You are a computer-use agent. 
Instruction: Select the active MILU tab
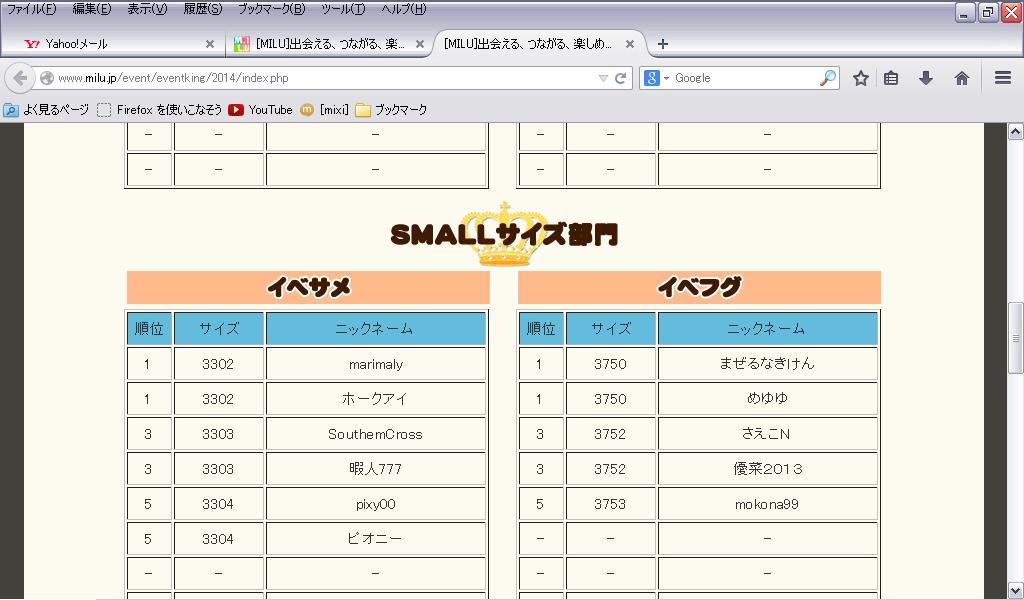537,44
